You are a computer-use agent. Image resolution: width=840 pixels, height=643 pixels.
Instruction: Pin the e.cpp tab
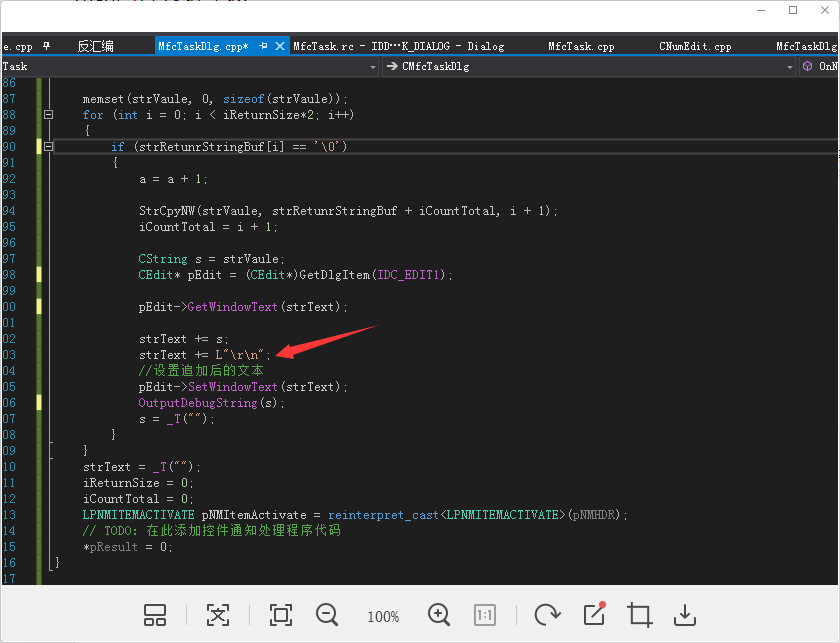pyautogui.click(x=47, y=46)
